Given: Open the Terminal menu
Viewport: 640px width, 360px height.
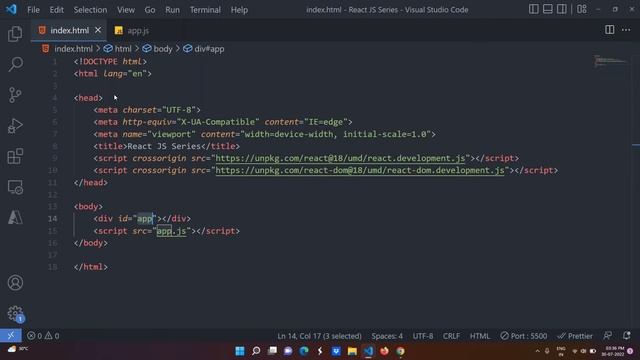Looking at the screenshot, I should pyautogui.click(x=205, y=9).
